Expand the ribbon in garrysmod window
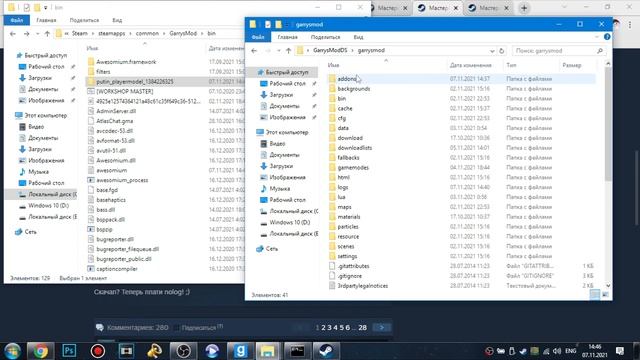The width and height of the screenshot is (640, 360). 597,37
